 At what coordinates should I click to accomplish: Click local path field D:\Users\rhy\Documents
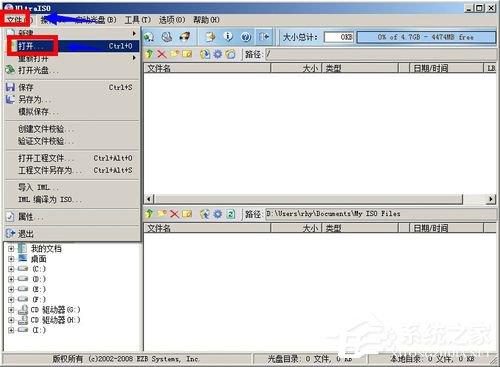pyautogui.click(x=381, y=214)
